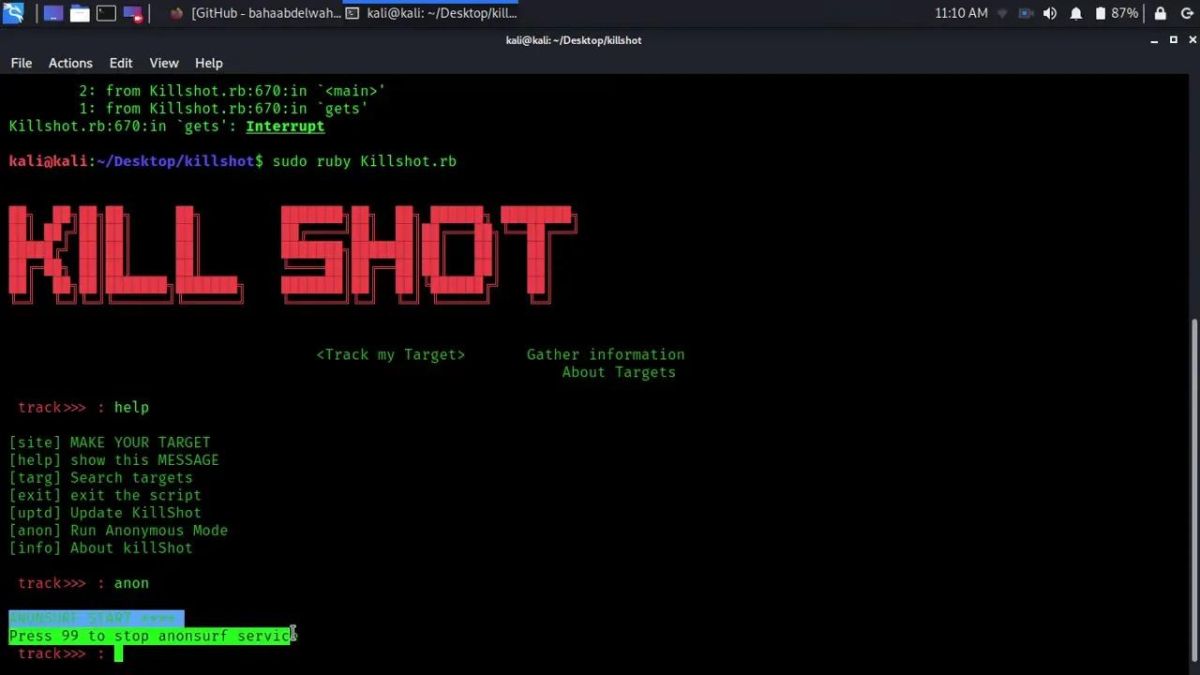The width and height of the screenshot is (1200, 675).
Task: Launch the terminal emulator from panel
Action: [x=105, y=14]
